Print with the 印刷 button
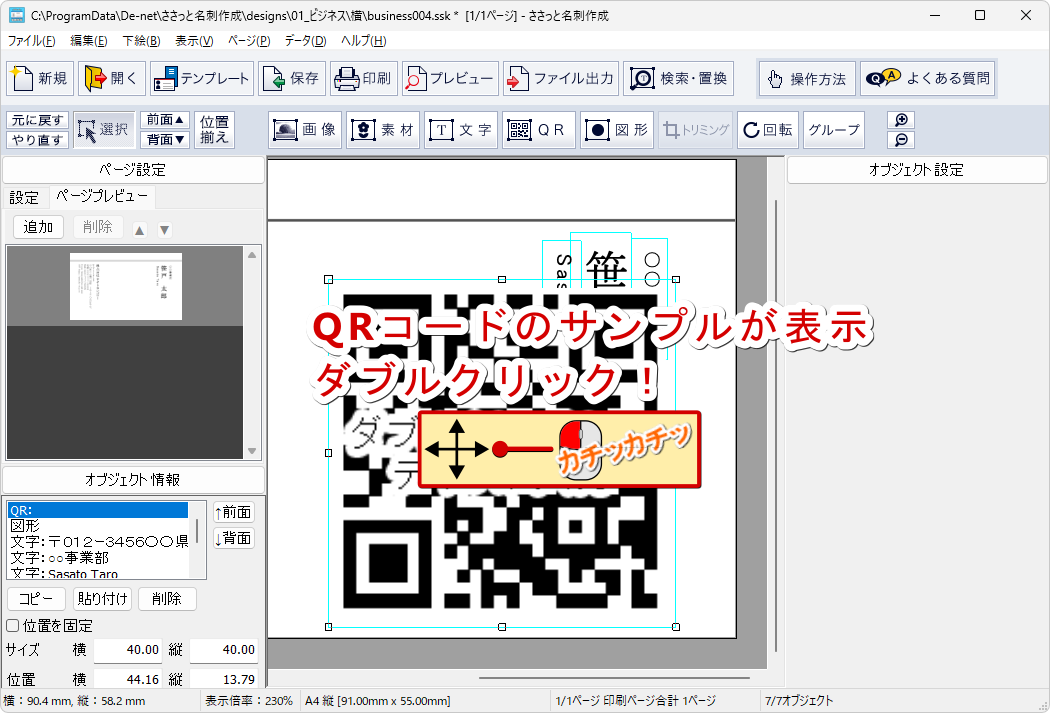1050x713 pixels. 364,78
